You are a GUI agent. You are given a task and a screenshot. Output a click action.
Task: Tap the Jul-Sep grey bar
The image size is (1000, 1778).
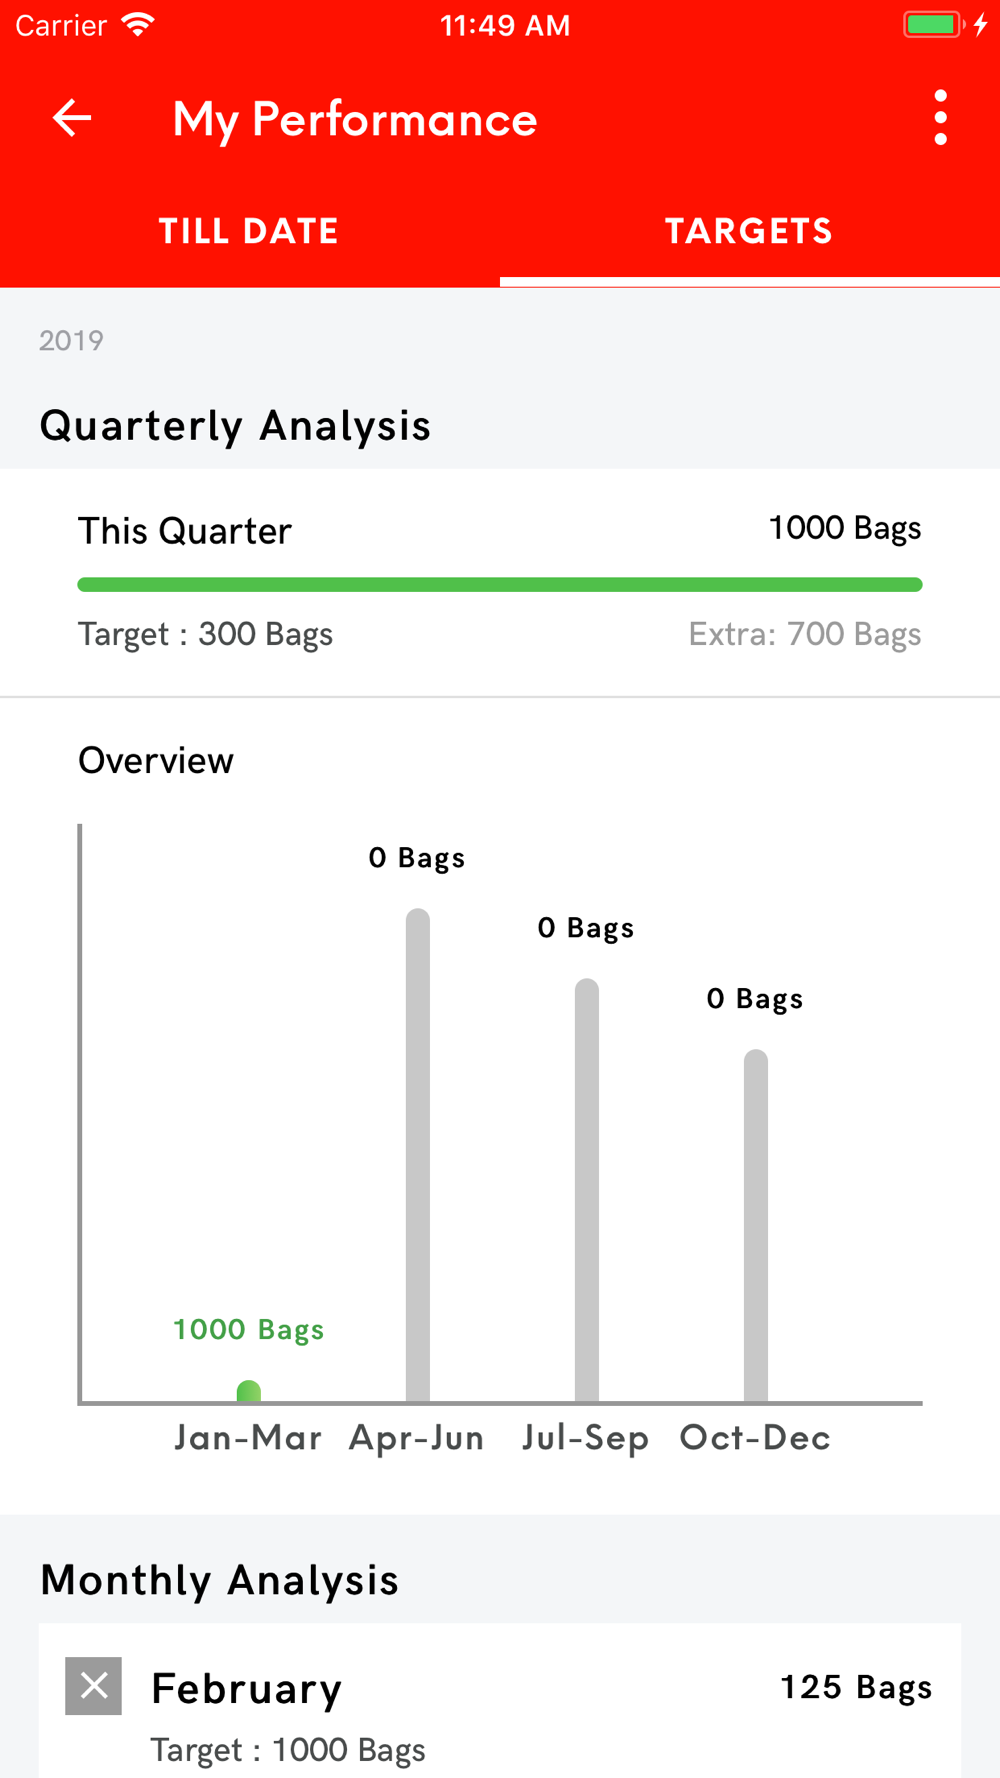[x=587, y=1190]
